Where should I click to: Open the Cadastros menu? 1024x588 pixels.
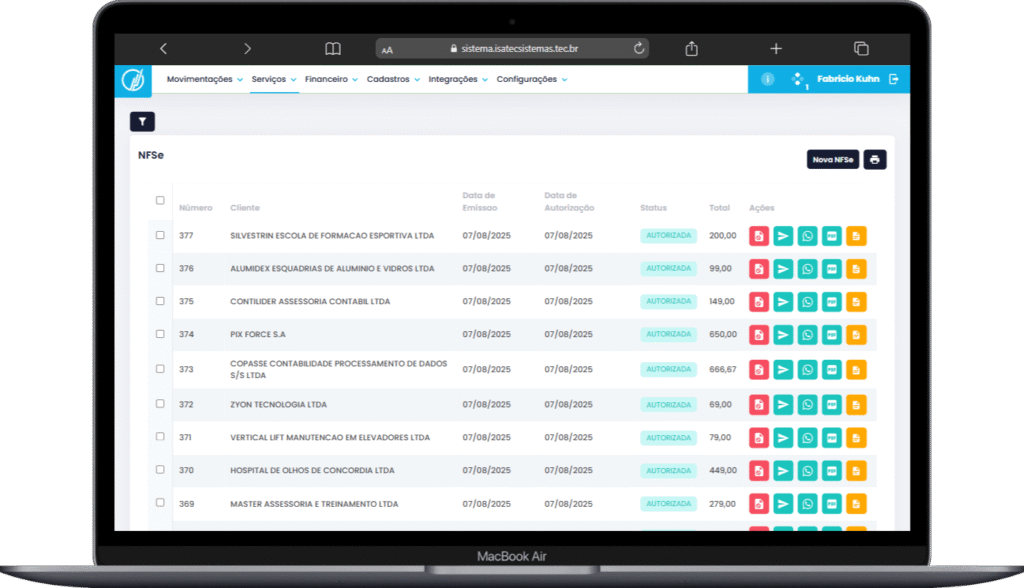pyautogui.click(x=393, y=79)
